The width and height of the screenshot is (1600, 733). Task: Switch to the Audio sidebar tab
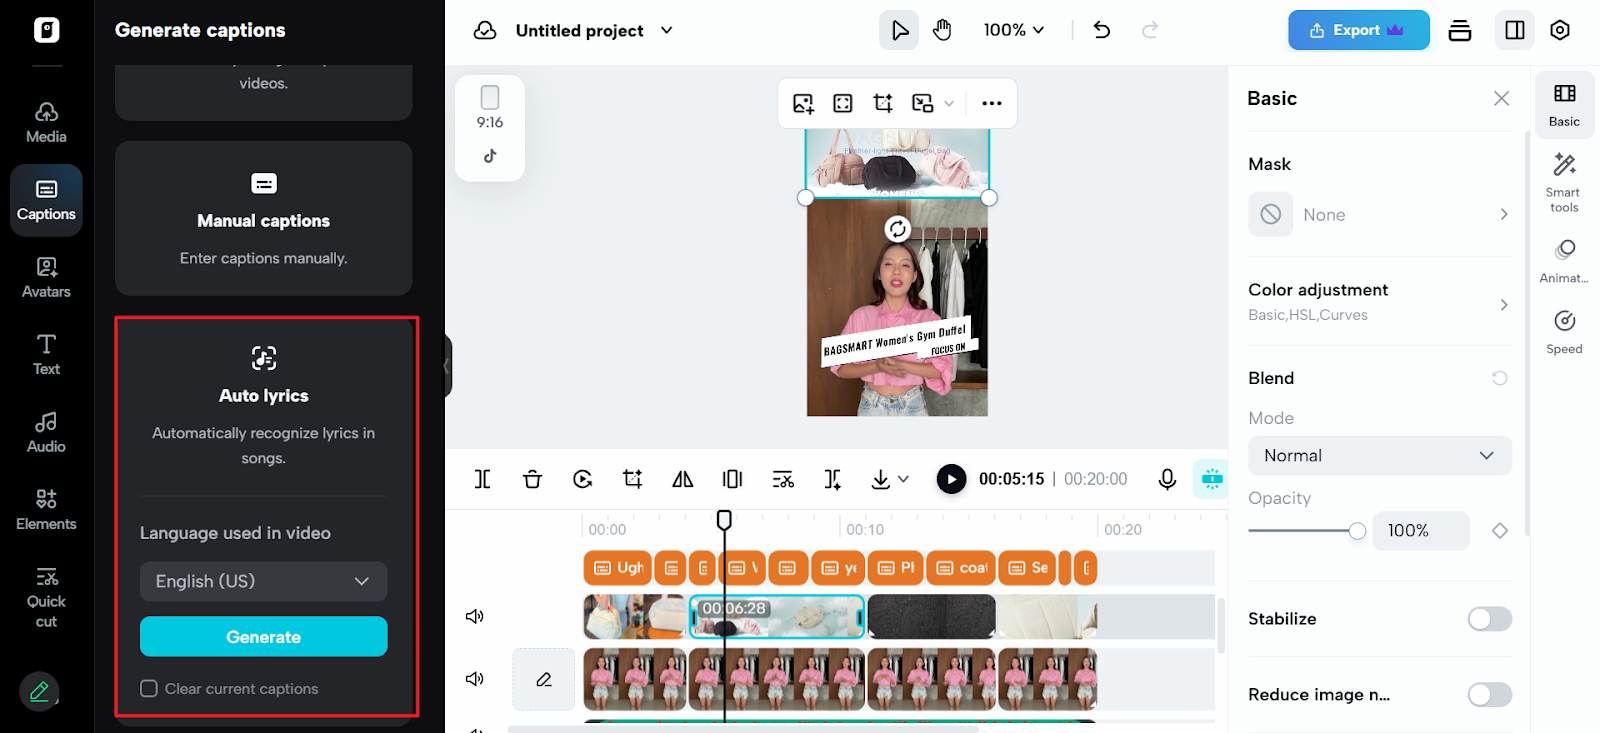pyautogui.click(x=46, y=433)
